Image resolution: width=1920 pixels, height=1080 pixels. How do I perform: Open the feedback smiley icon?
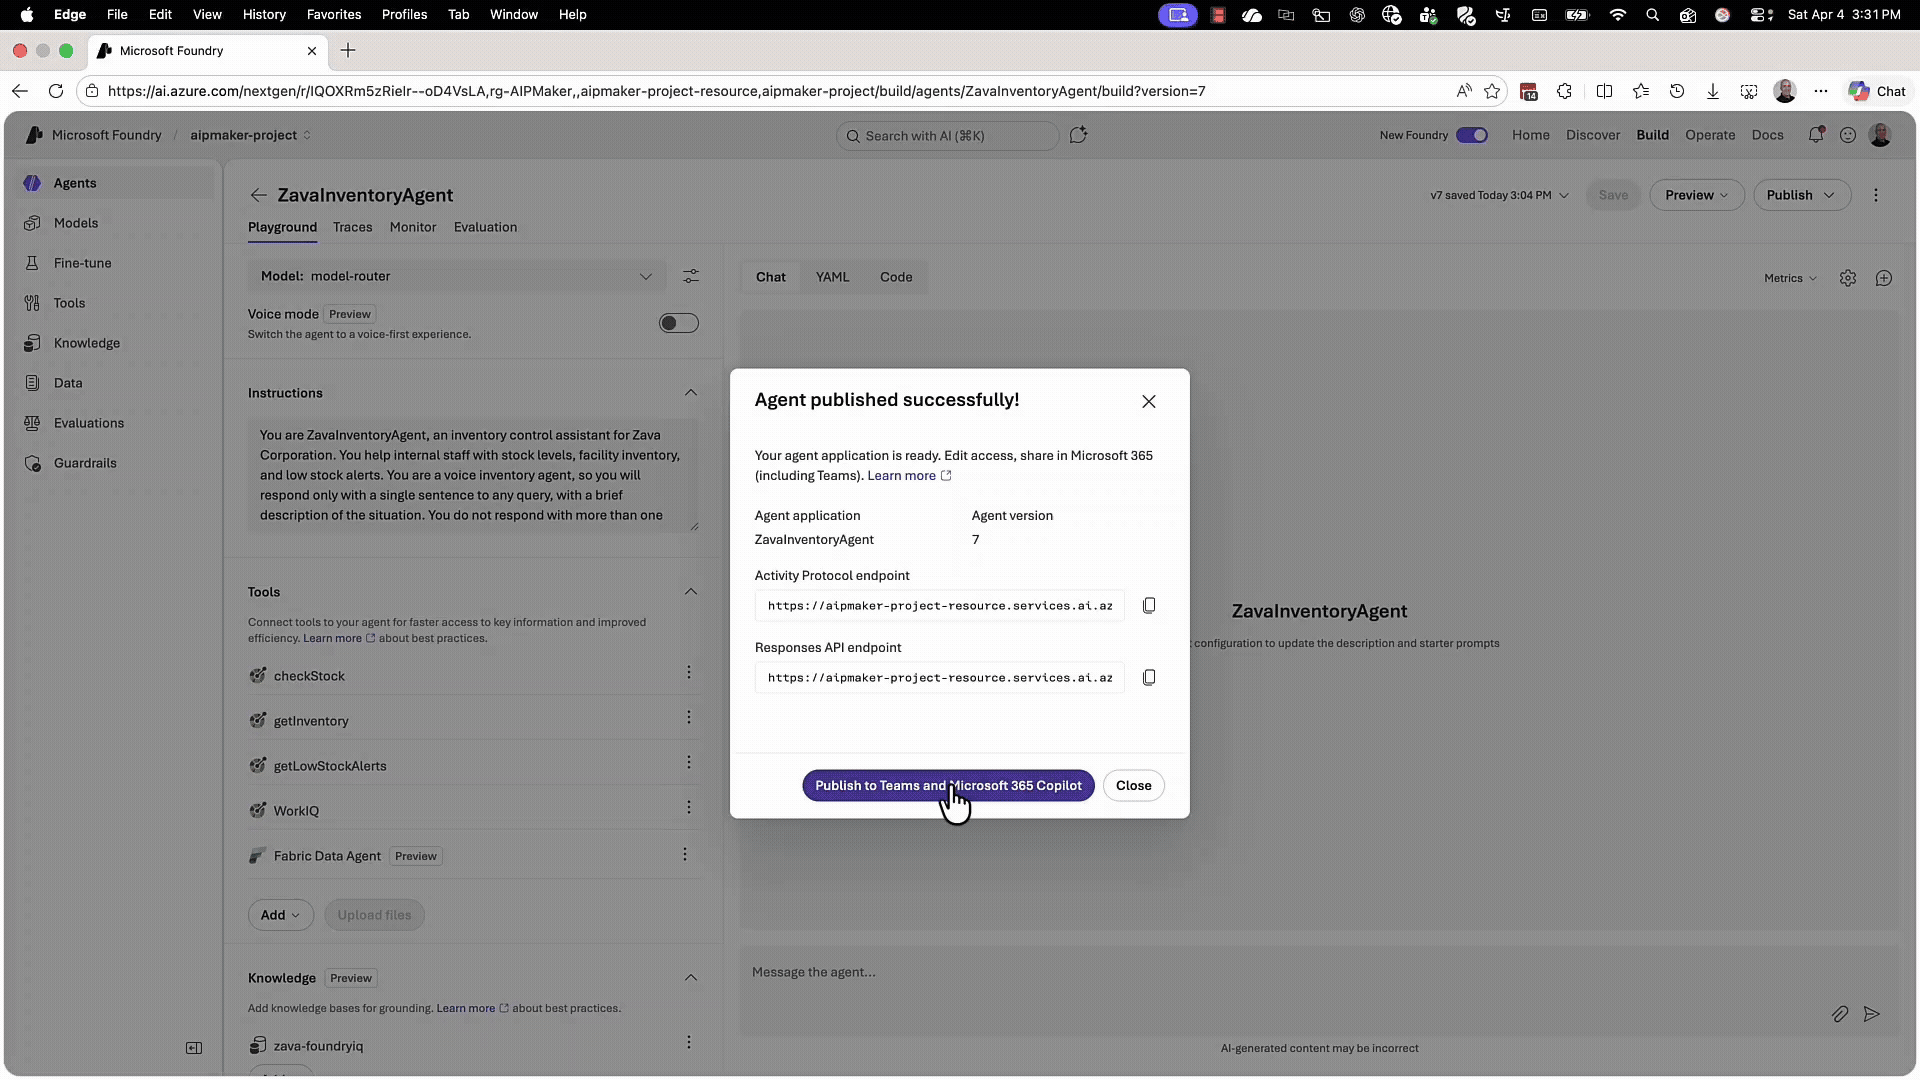1848,135
